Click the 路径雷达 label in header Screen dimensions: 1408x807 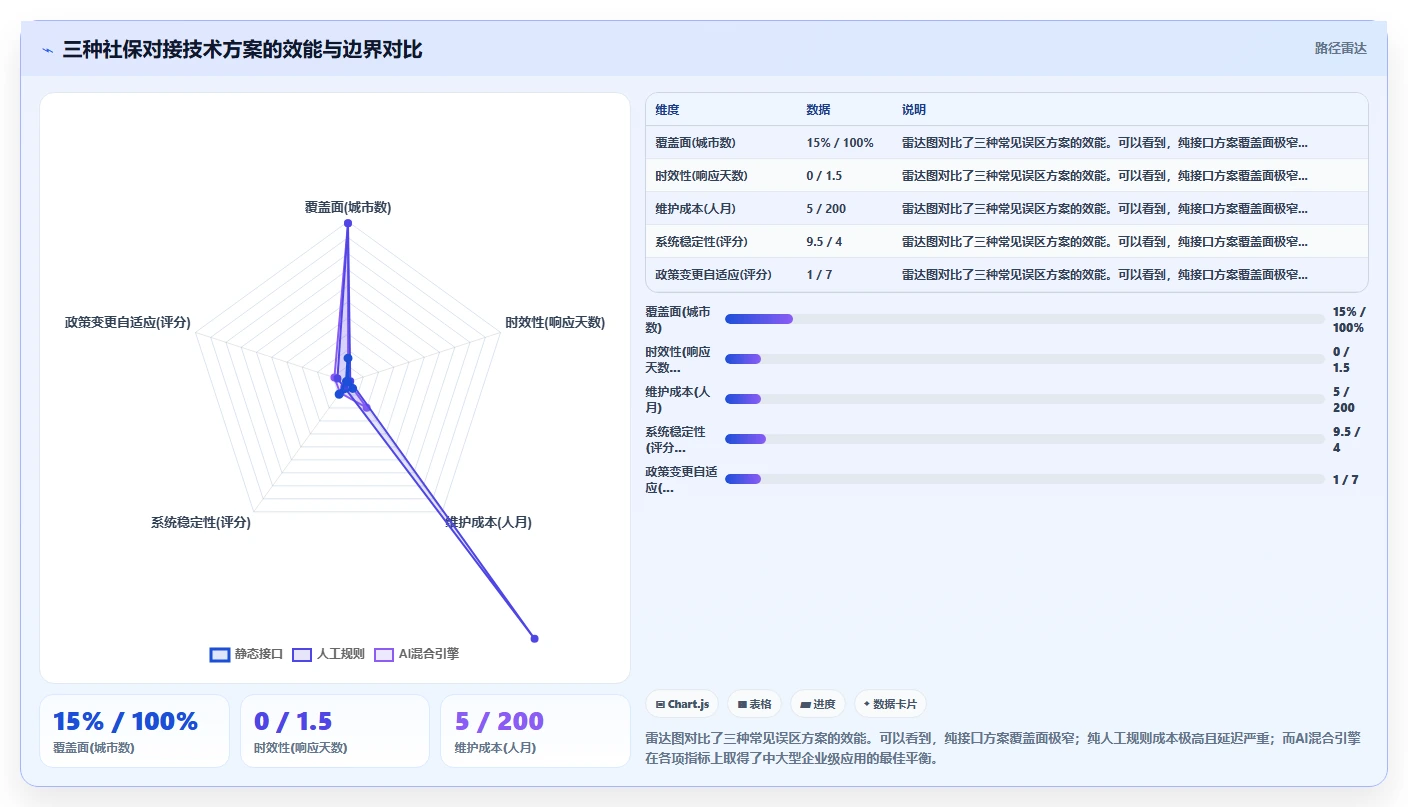tap(1340, 48)
